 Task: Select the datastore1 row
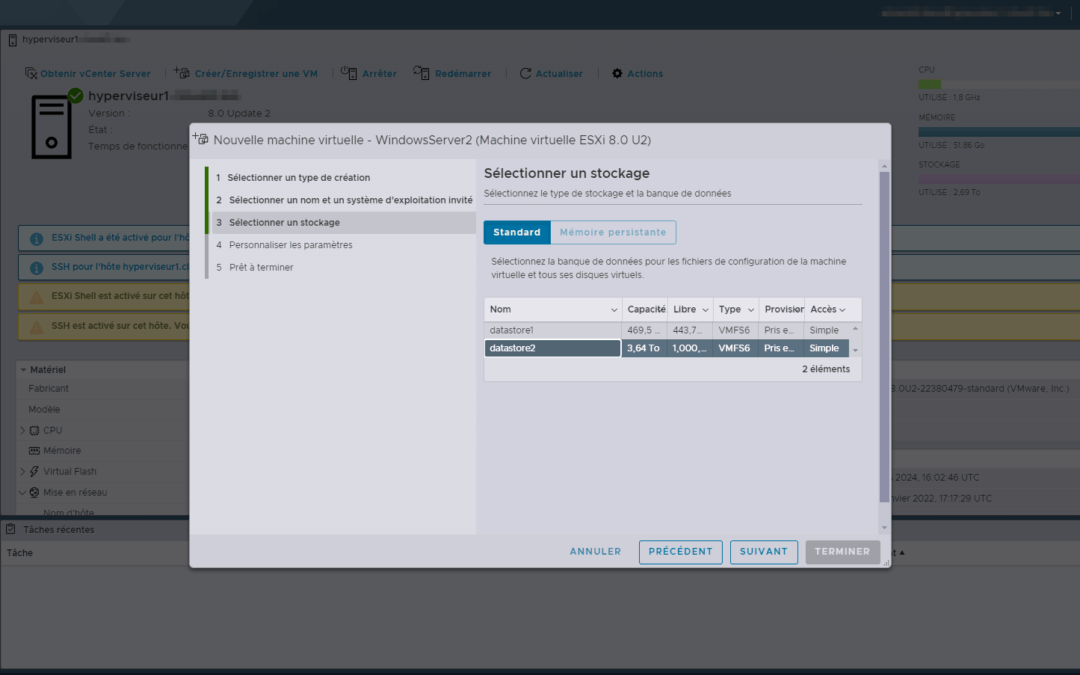point(666,331)
